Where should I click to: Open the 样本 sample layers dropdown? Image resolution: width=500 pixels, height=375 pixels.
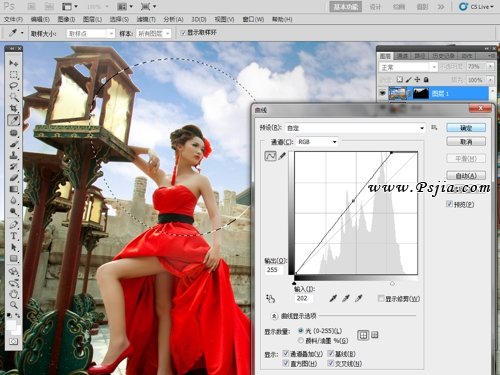154,34
